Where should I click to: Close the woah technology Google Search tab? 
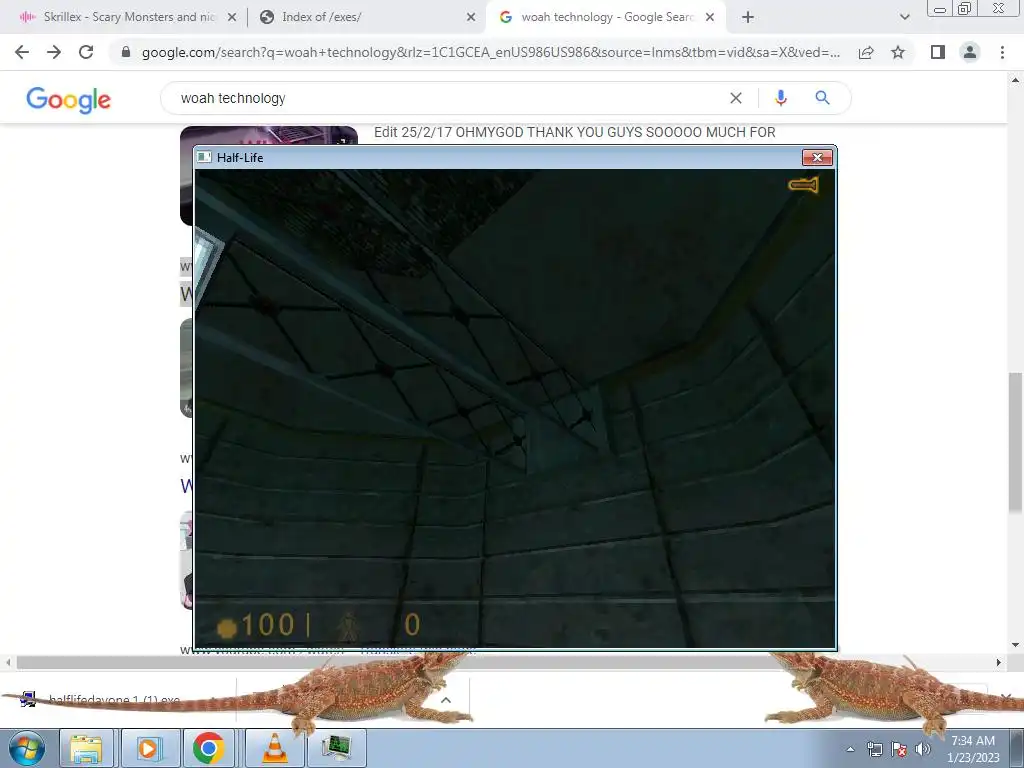pyautogui.click(x=710, y=18)
